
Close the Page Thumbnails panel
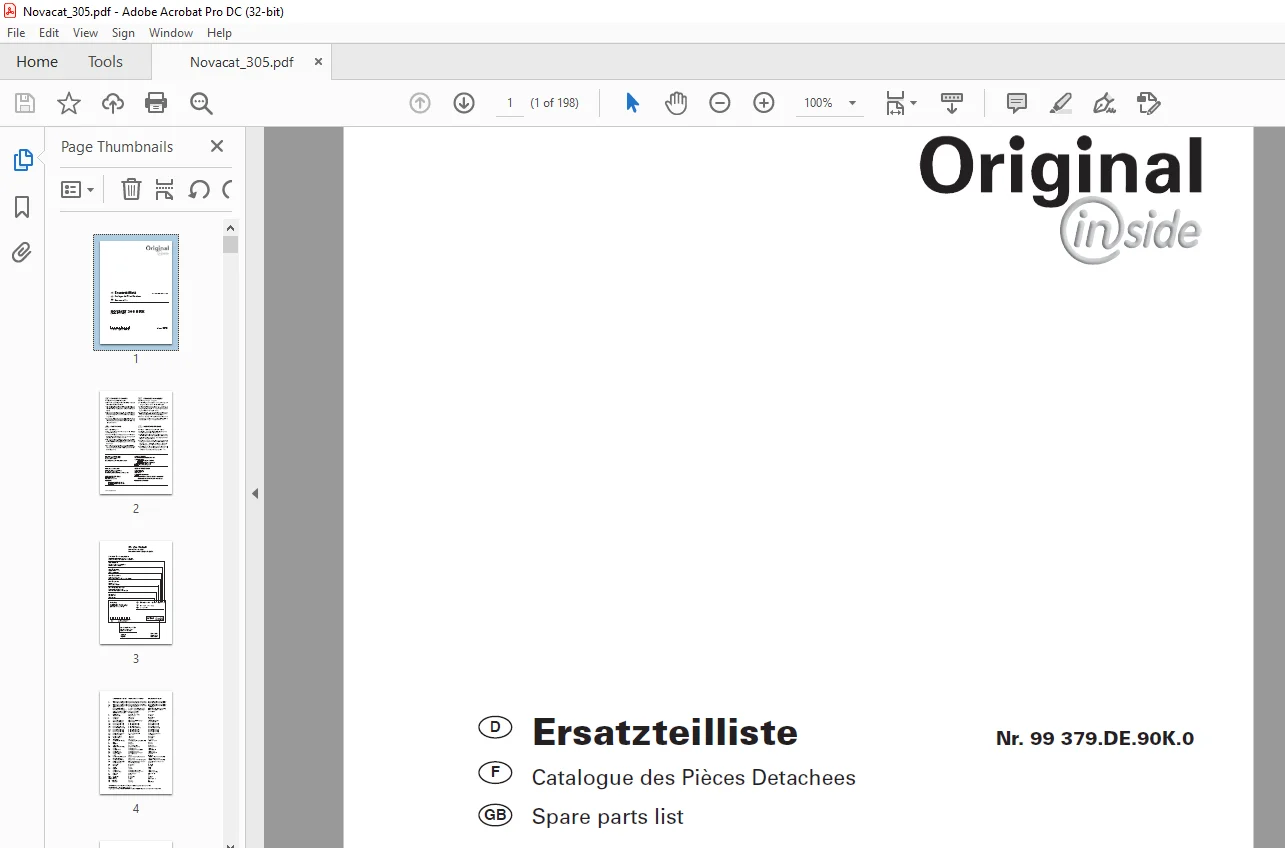[x=217, y=146]
